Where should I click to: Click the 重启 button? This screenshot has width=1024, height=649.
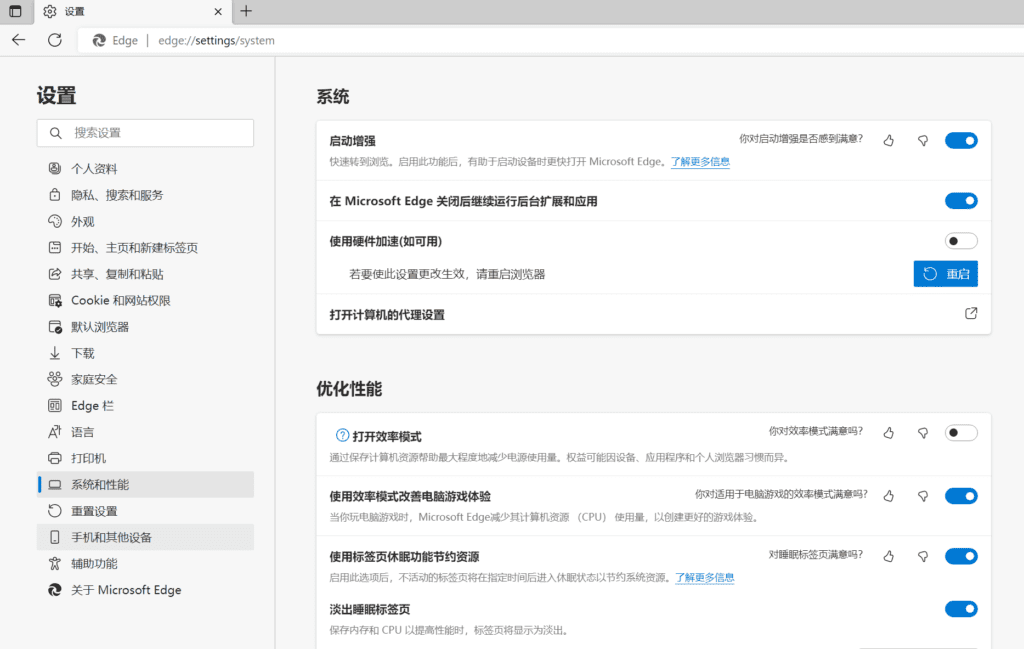coord(945,274)
